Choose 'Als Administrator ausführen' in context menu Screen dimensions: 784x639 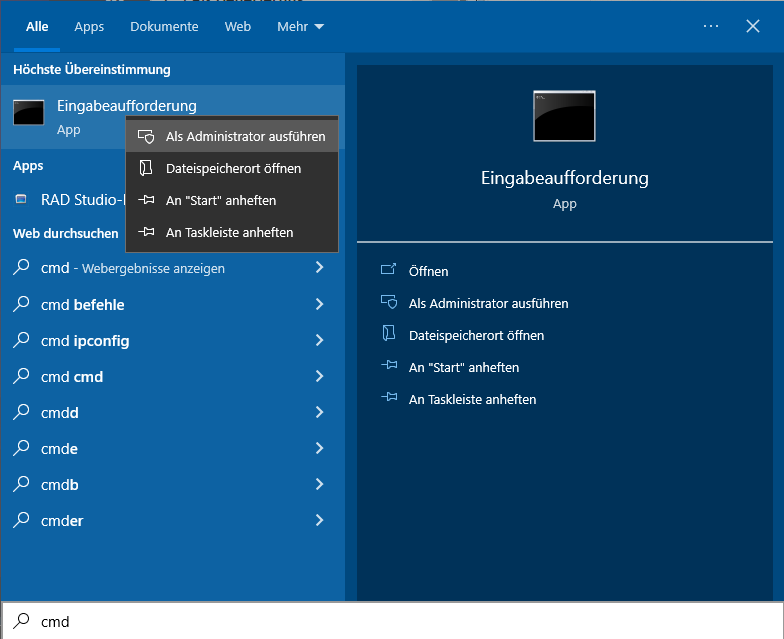[232, 136]
